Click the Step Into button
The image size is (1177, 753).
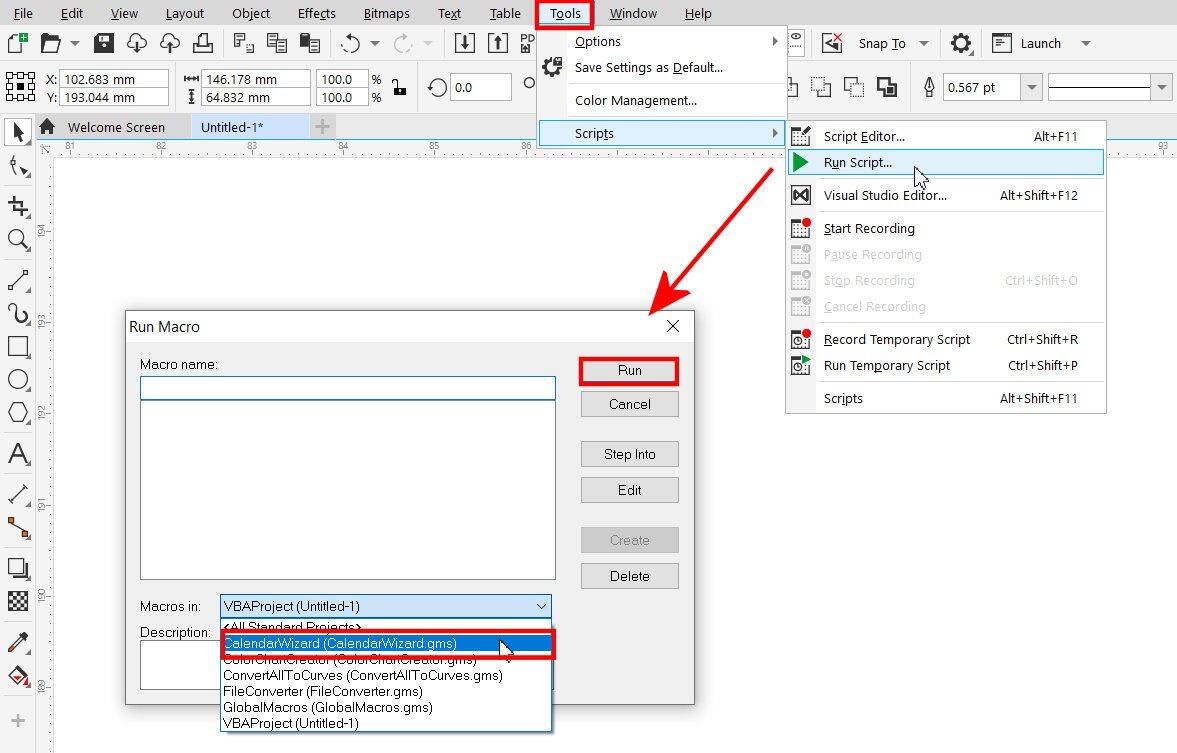pyautogui.click(x=628, y=453)
